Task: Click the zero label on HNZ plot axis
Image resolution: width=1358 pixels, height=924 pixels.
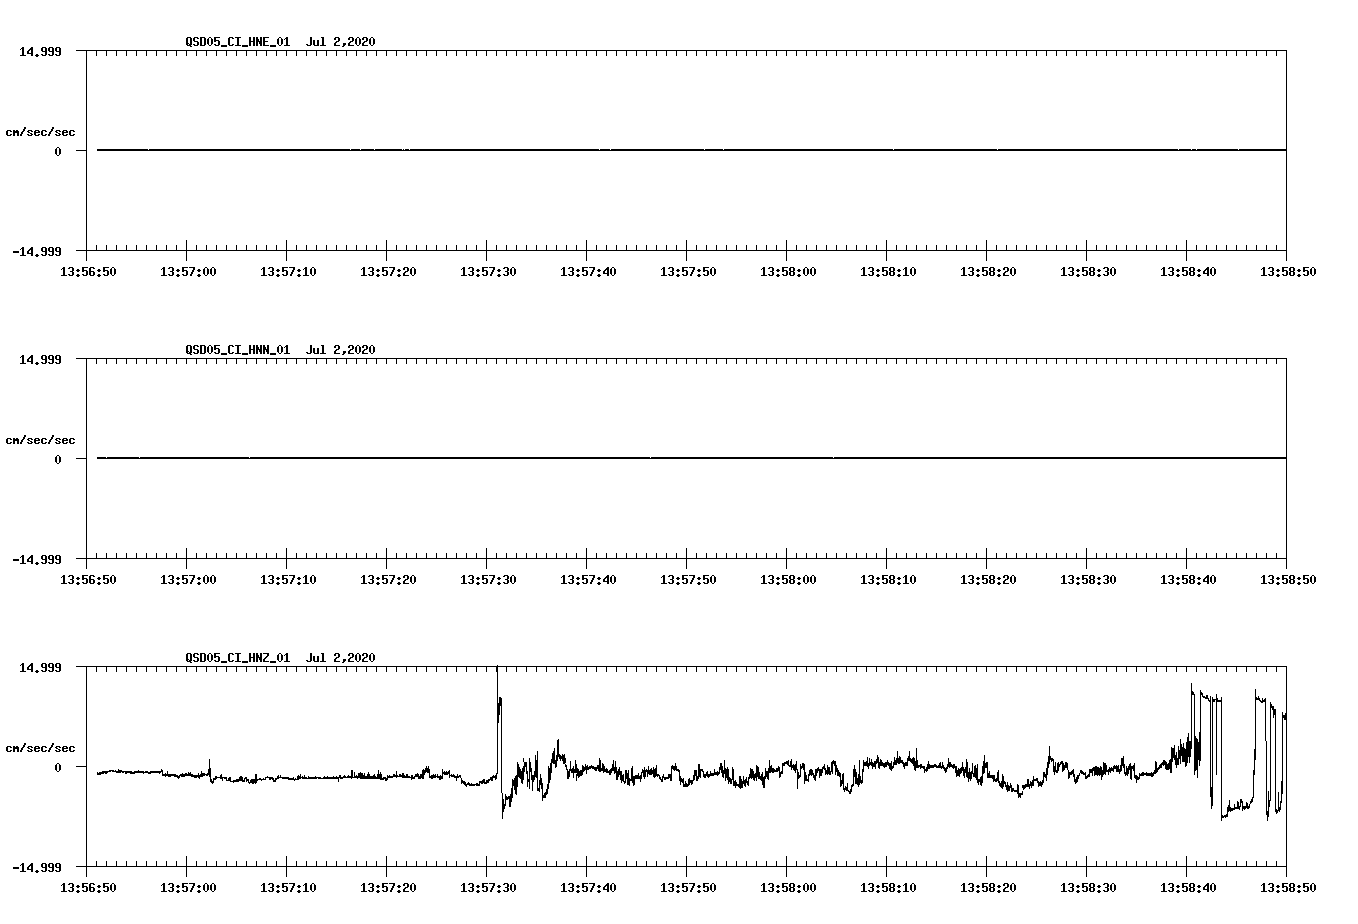Action: coord(58,767)
